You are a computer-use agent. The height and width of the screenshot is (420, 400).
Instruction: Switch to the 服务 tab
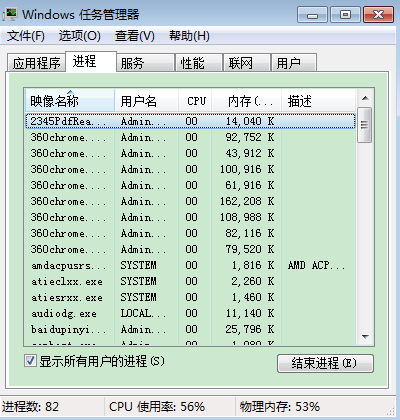[x=146, y=63]
